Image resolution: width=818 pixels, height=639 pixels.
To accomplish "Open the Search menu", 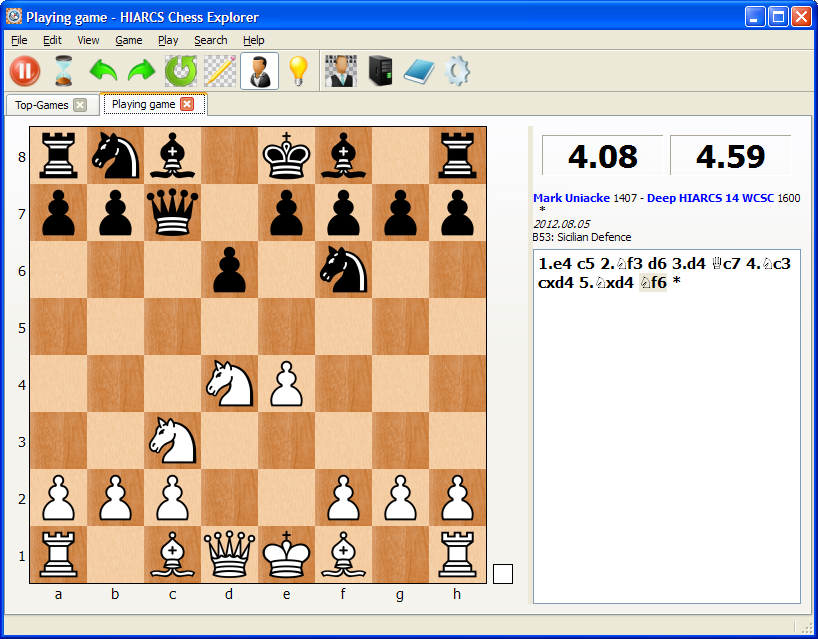I will [x=210, y=40].
